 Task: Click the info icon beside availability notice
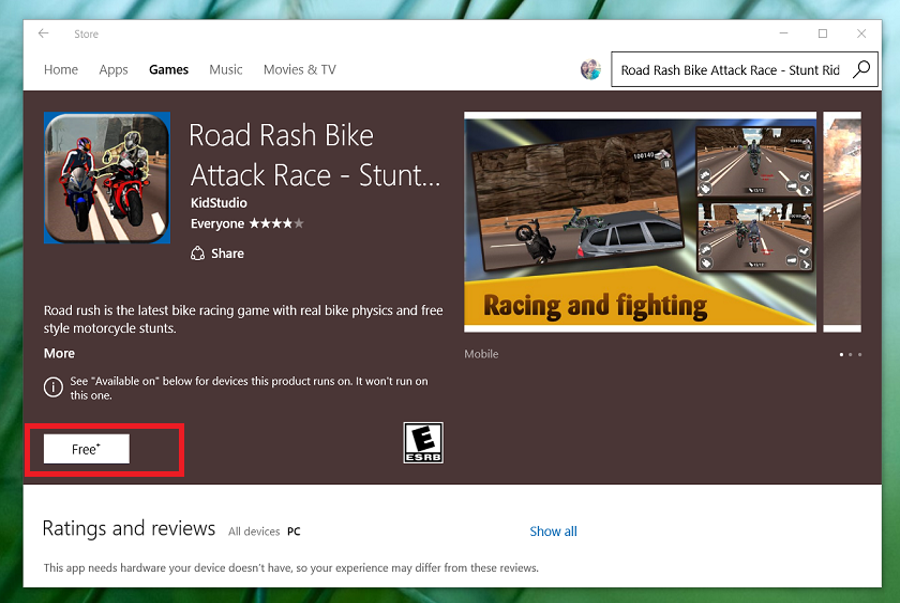[53, 388]
